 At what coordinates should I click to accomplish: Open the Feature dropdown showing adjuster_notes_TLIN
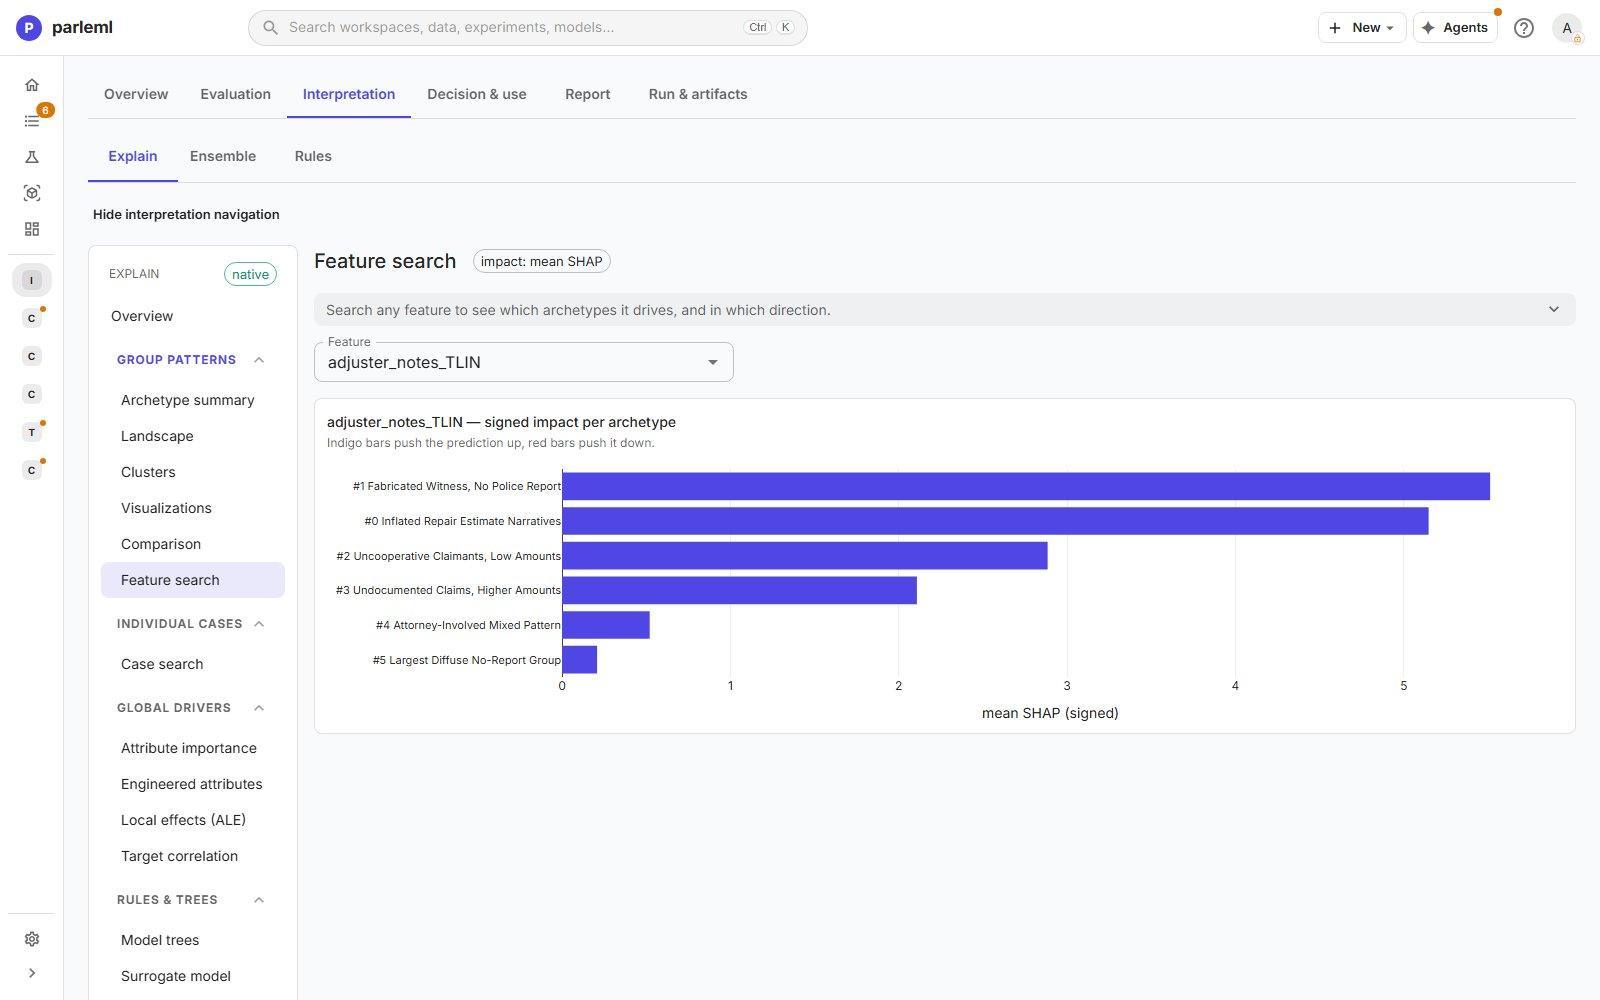click(524, 362)
